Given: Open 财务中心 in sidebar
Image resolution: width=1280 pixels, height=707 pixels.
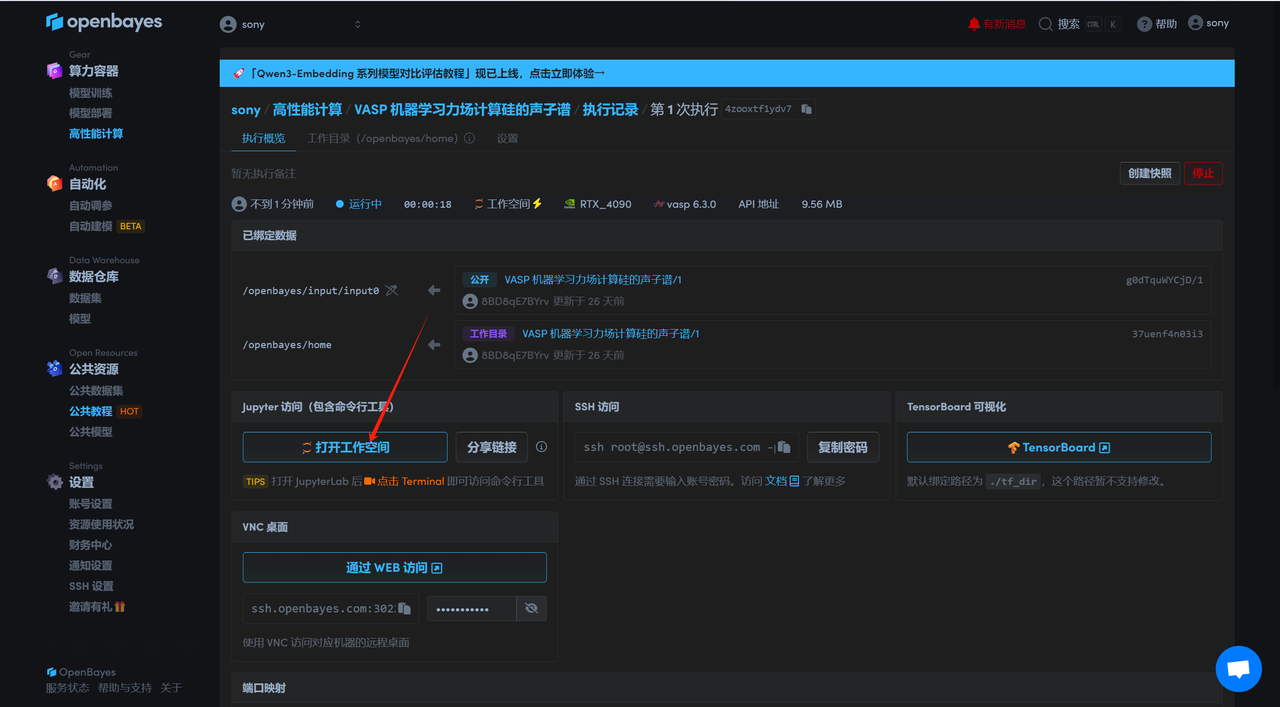Looking at the screenshot, I should (x=91, y=545).
